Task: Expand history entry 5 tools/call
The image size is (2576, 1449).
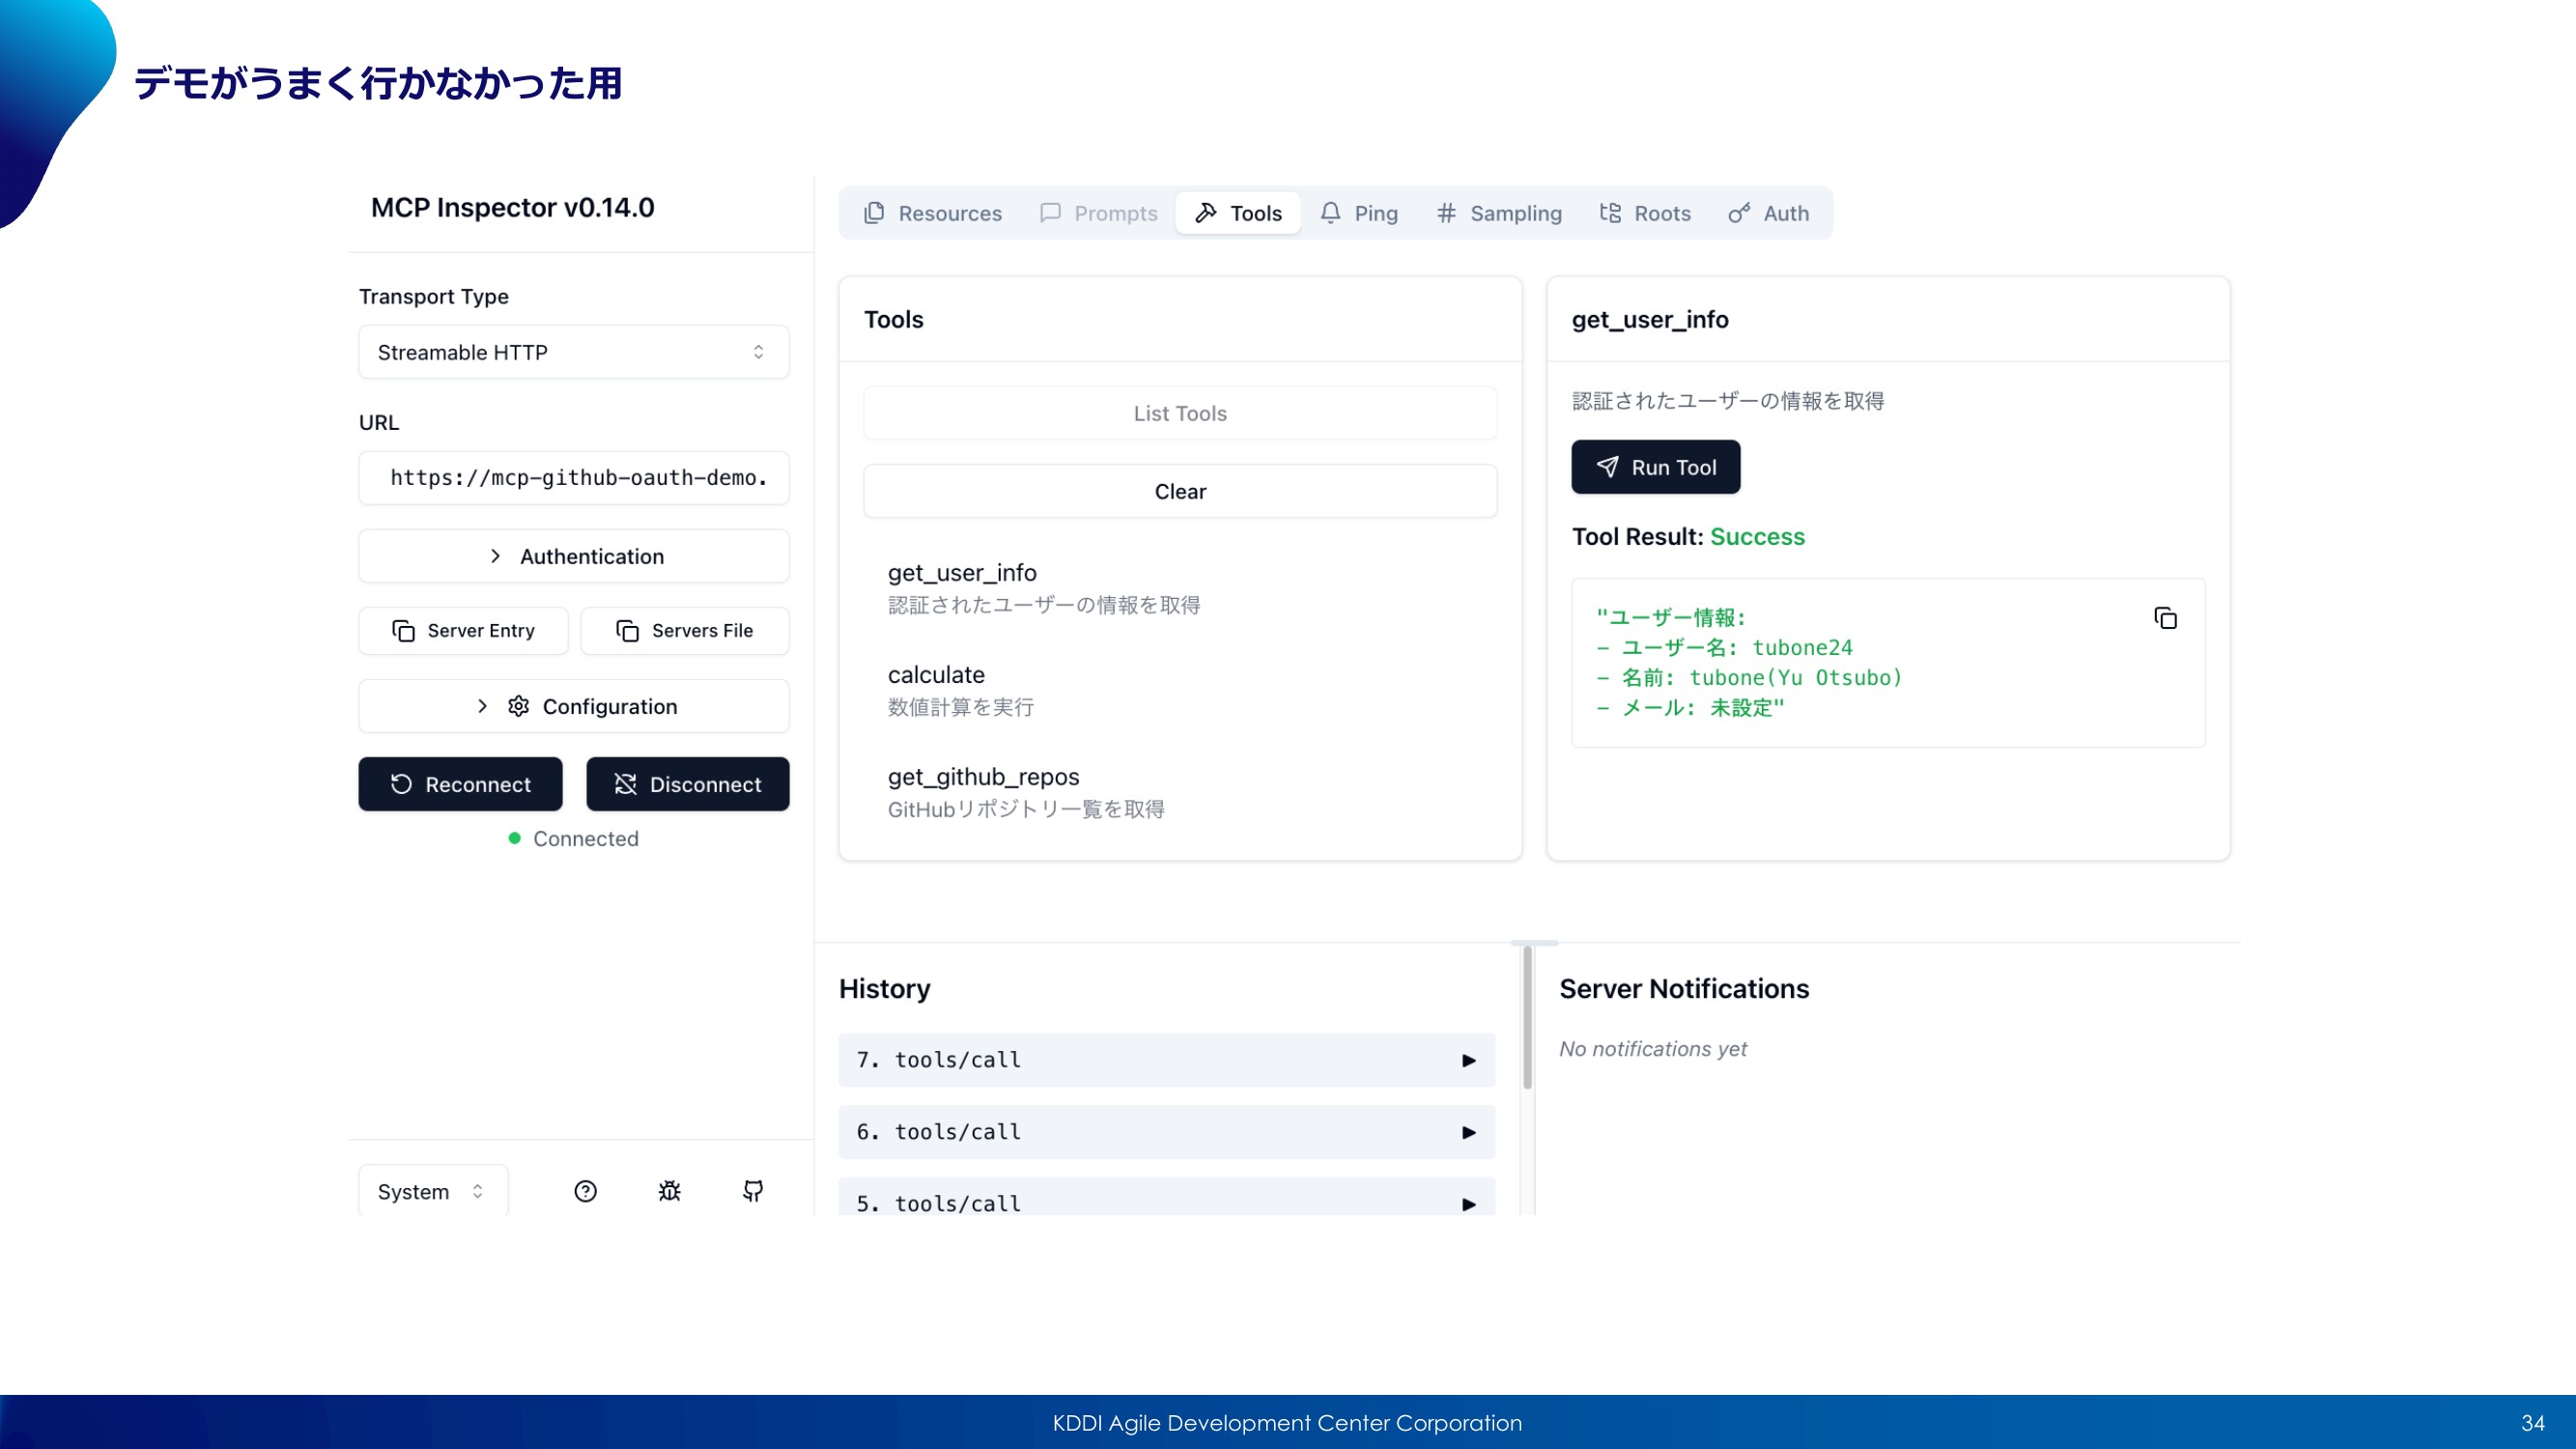Action: (x=1167, y=1197)
